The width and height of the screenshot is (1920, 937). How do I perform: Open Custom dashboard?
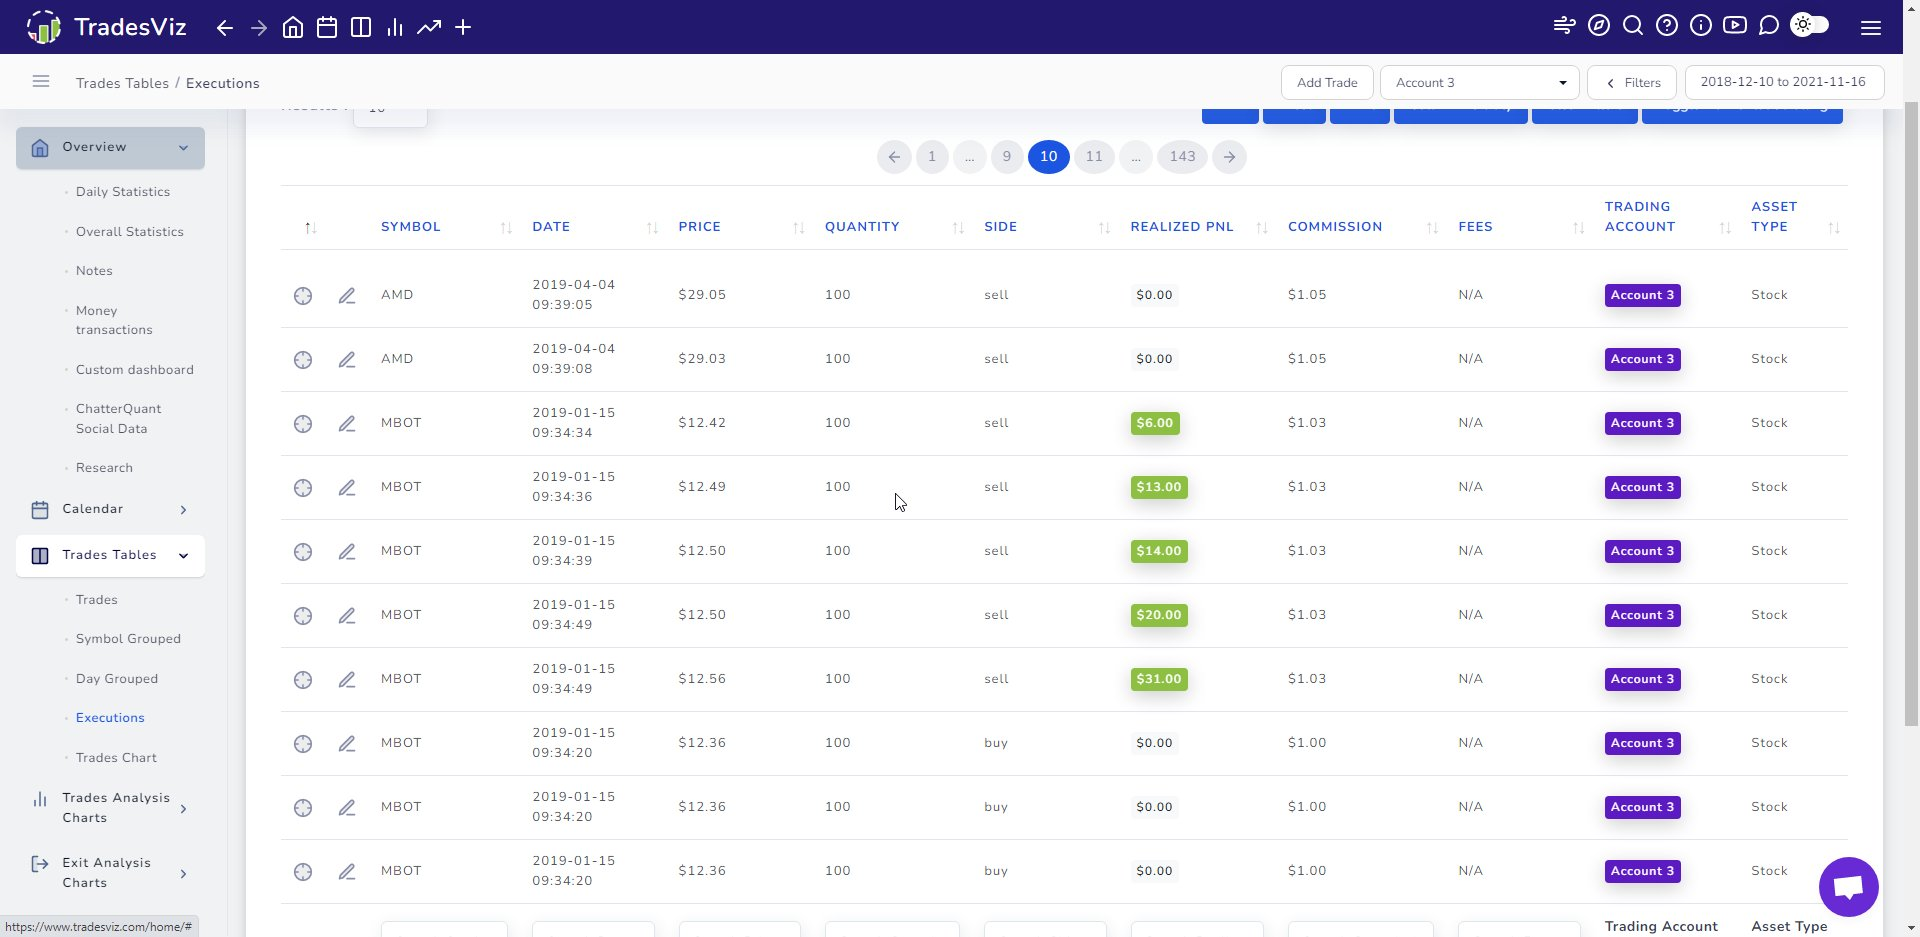(x=135, y=370)
